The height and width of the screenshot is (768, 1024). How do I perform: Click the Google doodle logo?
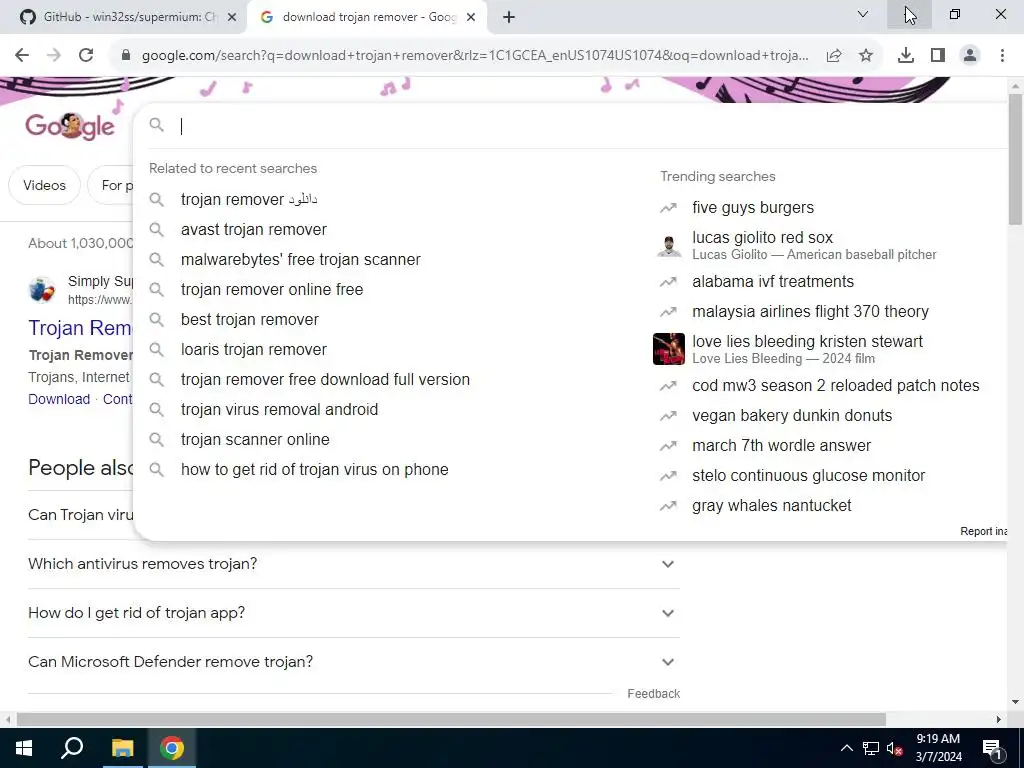pyautogui.click(x=70, y=125)
